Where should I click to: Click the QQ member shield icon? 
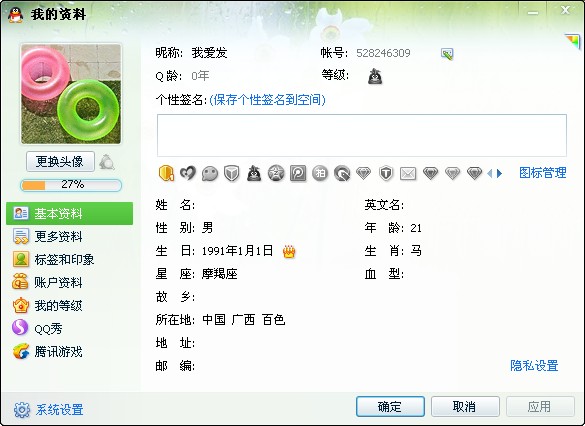pyautogui.click(x=166, y=173)
